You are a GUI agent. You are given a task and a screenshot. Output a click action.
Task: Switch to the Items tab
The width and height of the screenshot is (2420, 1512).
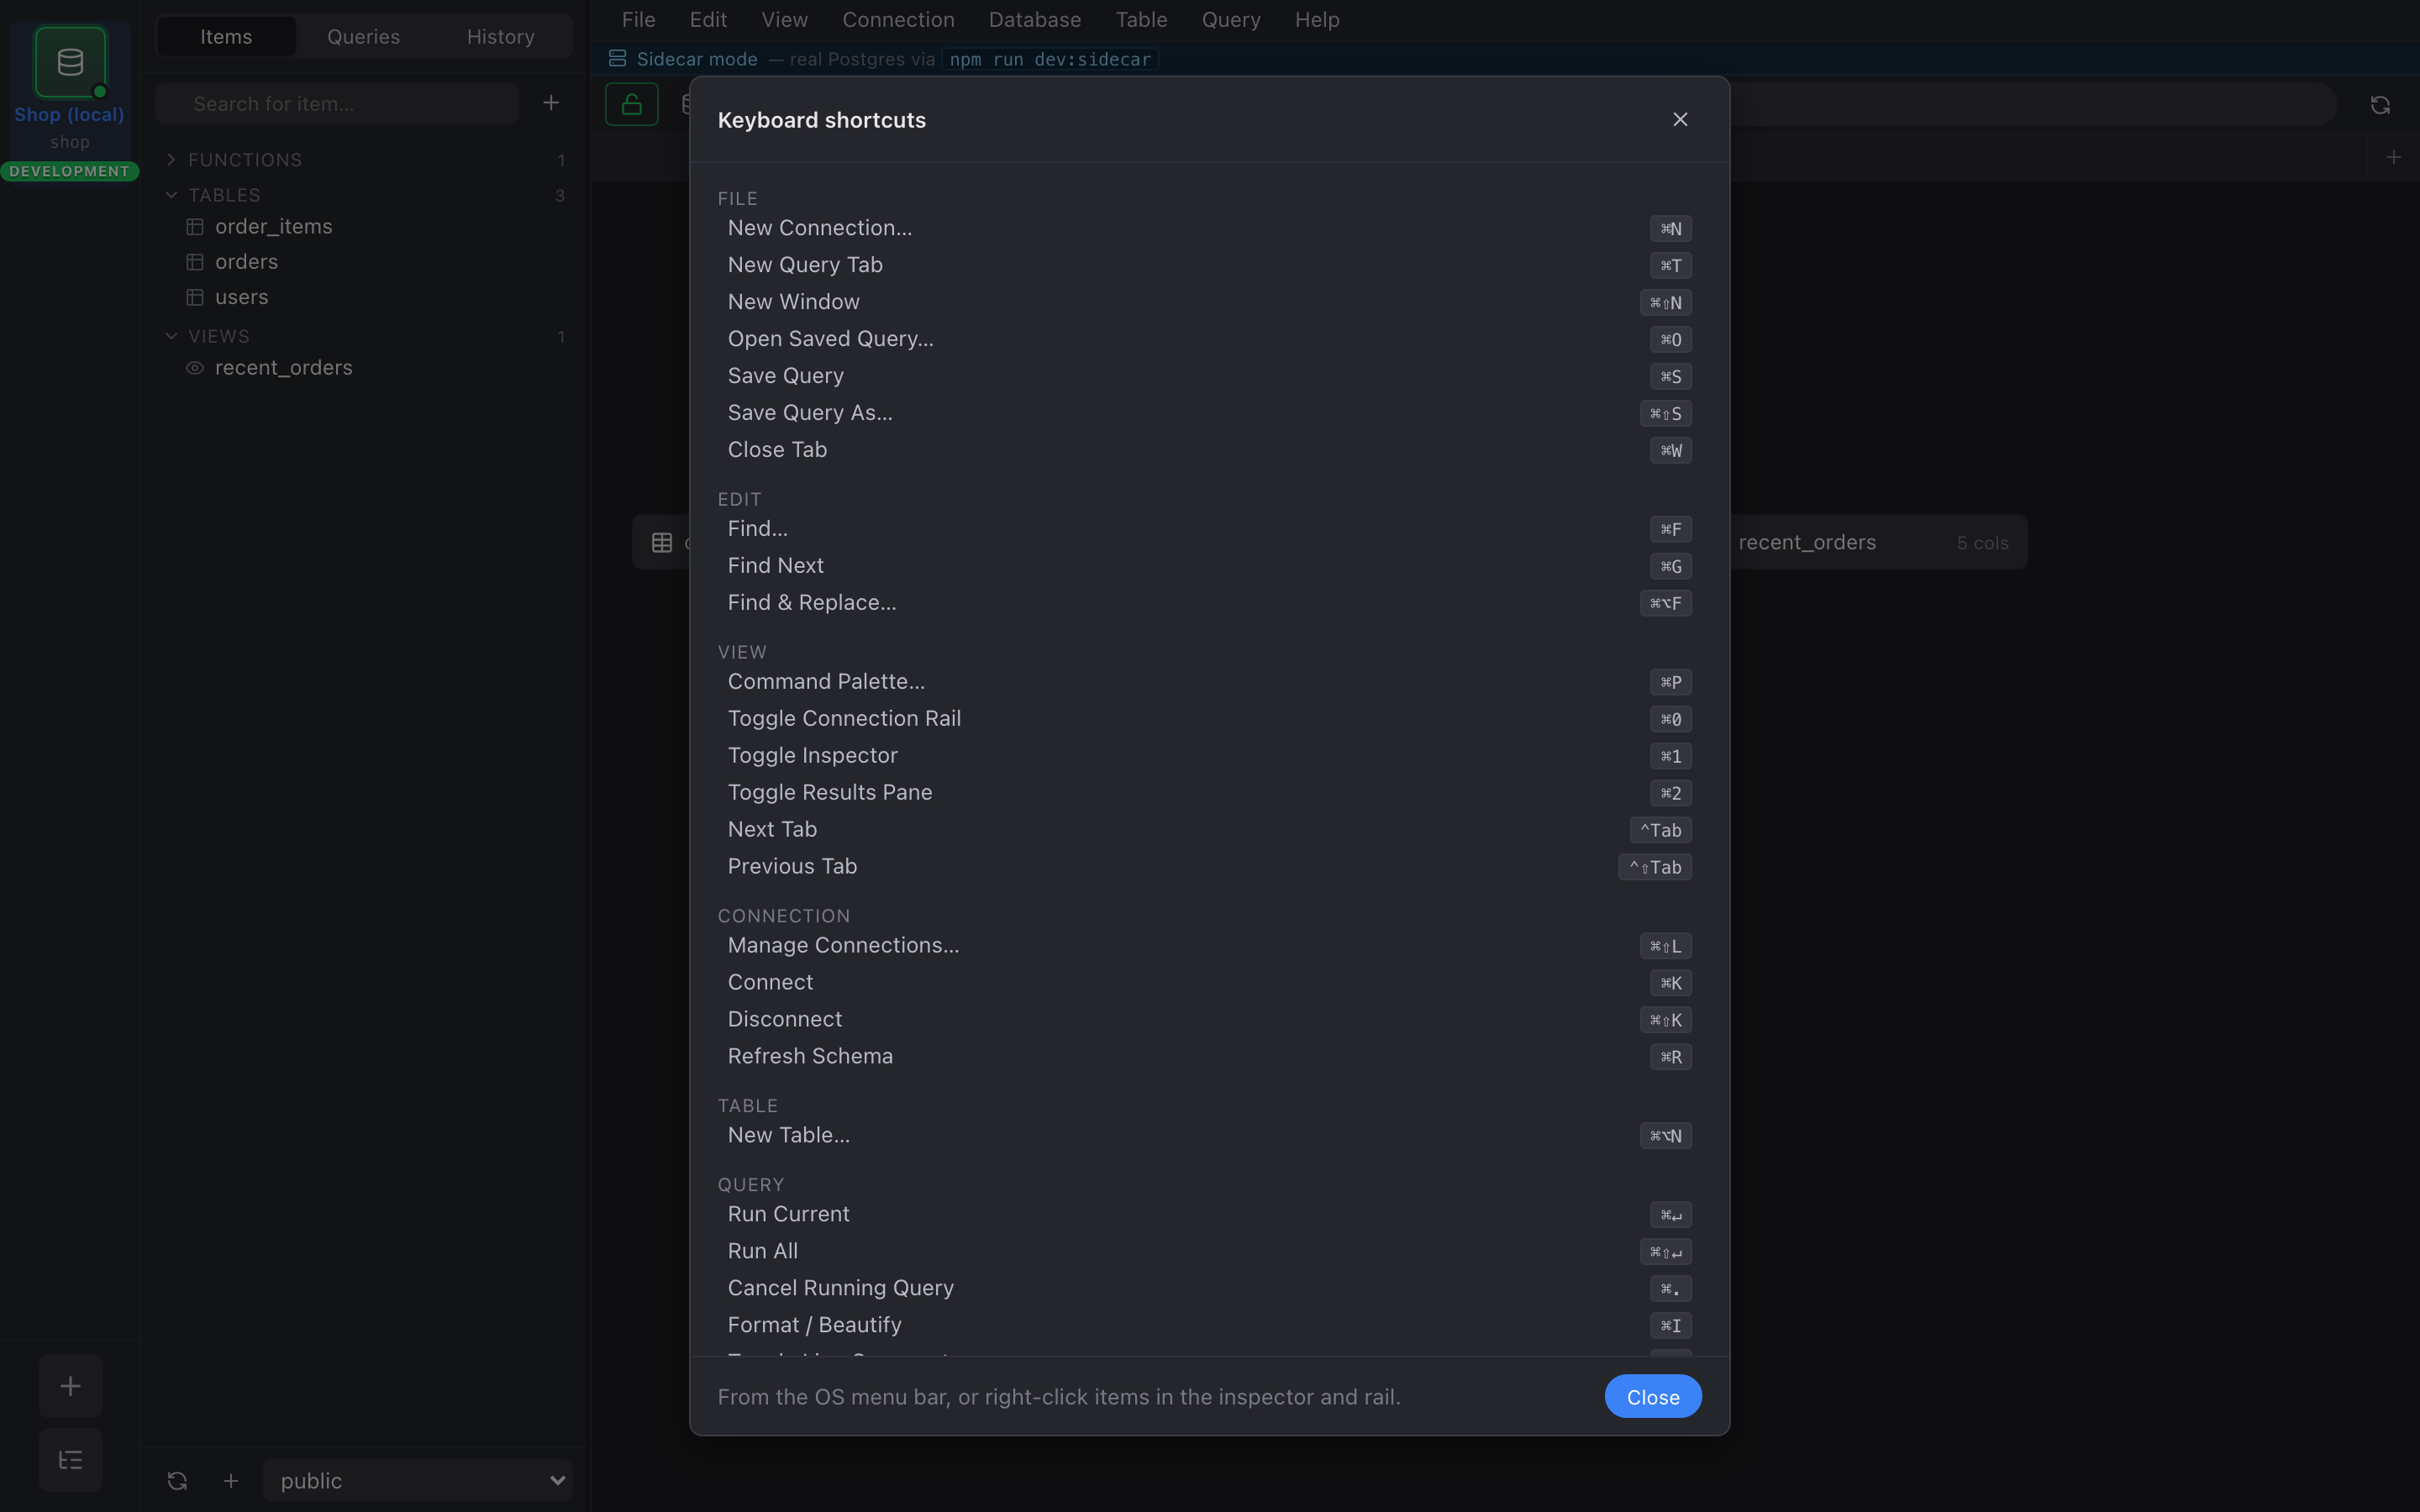click(226, 37)
